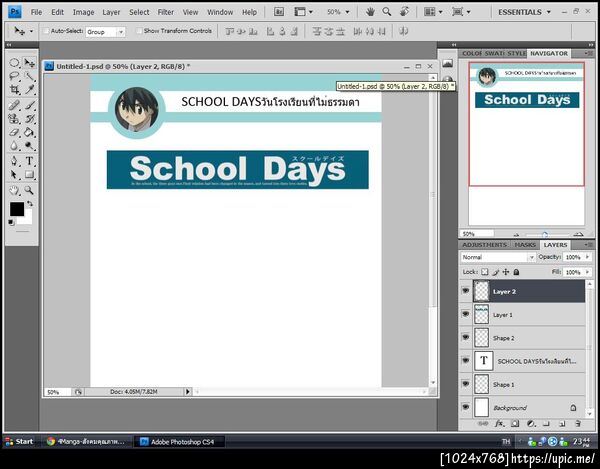This screenshot has width=600, height=469.
Task: Select the Eyedropper tool
Action: click(x=29, y=90)
